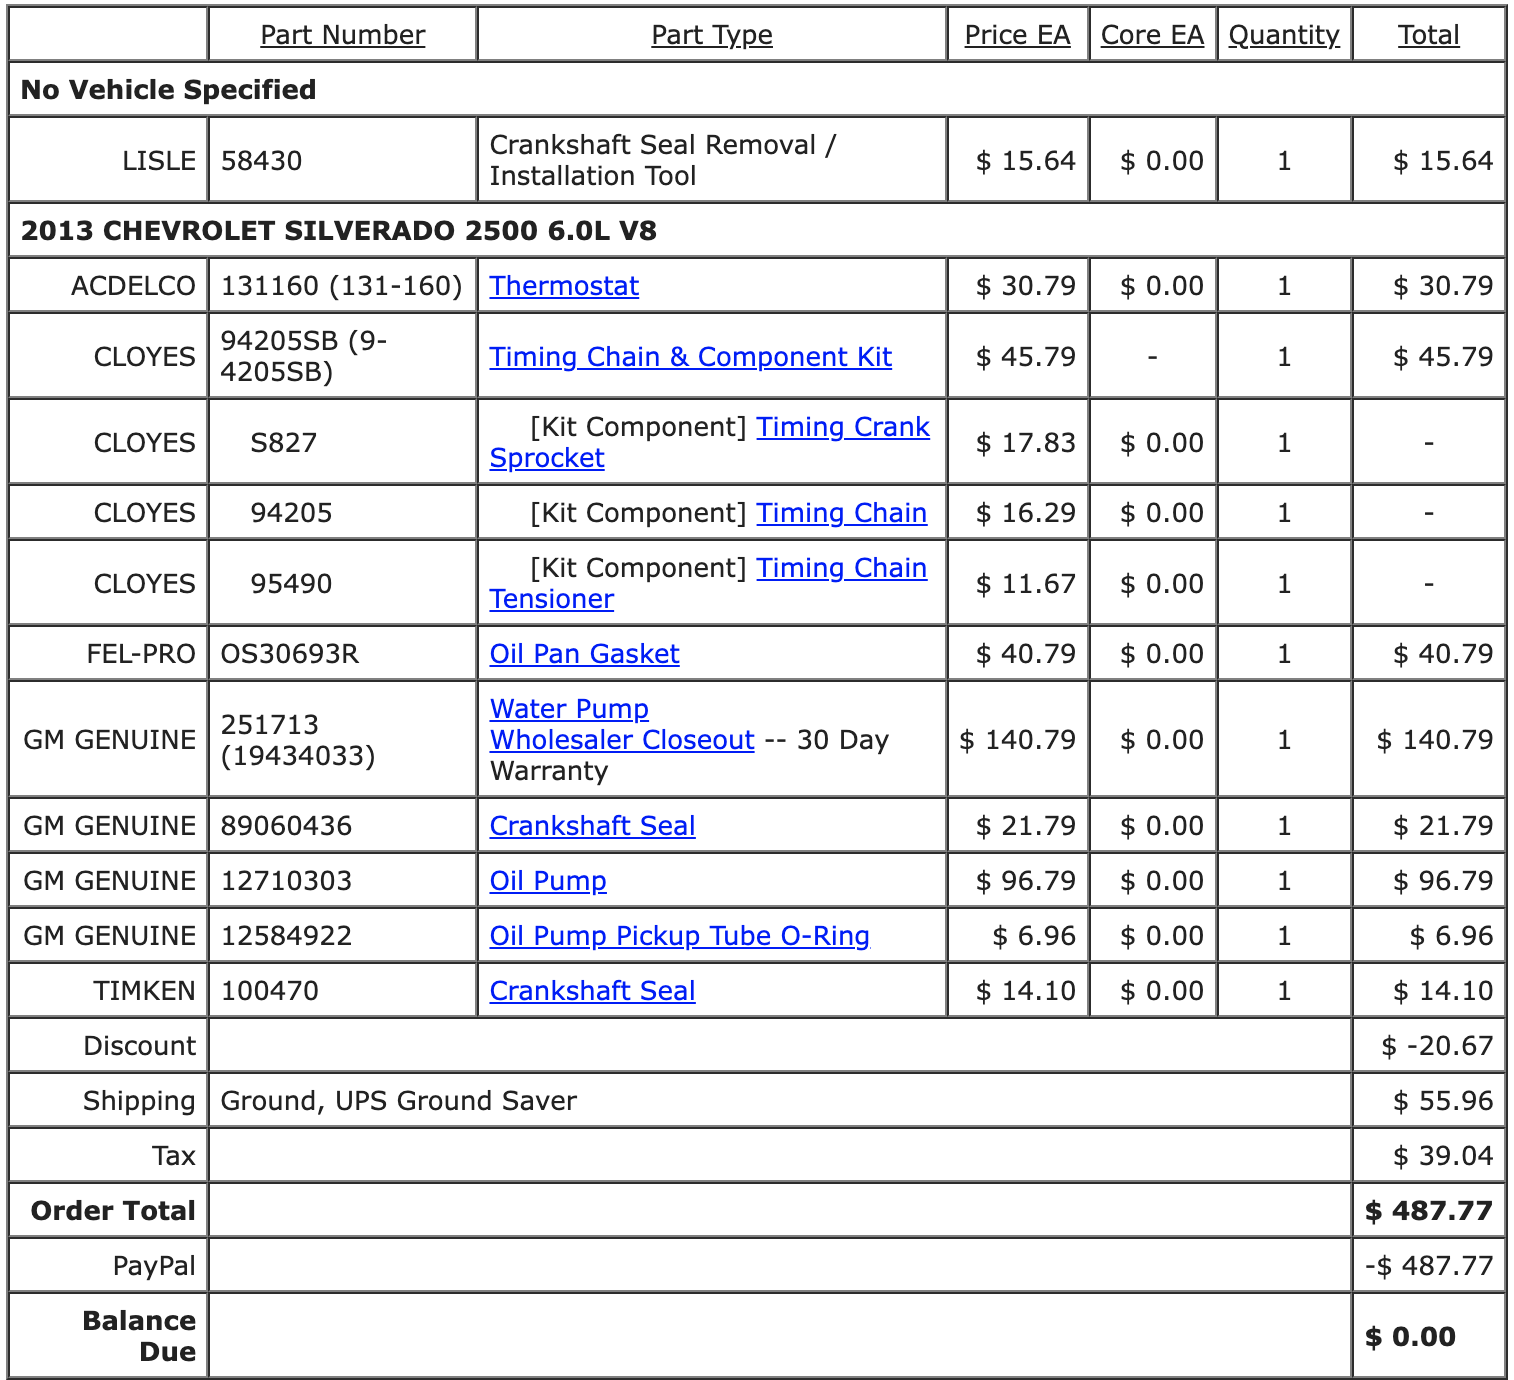Select kit component part number 95490
Image resolution: width=1514 pixels, height=1380 pixels.
pos(291,584)
